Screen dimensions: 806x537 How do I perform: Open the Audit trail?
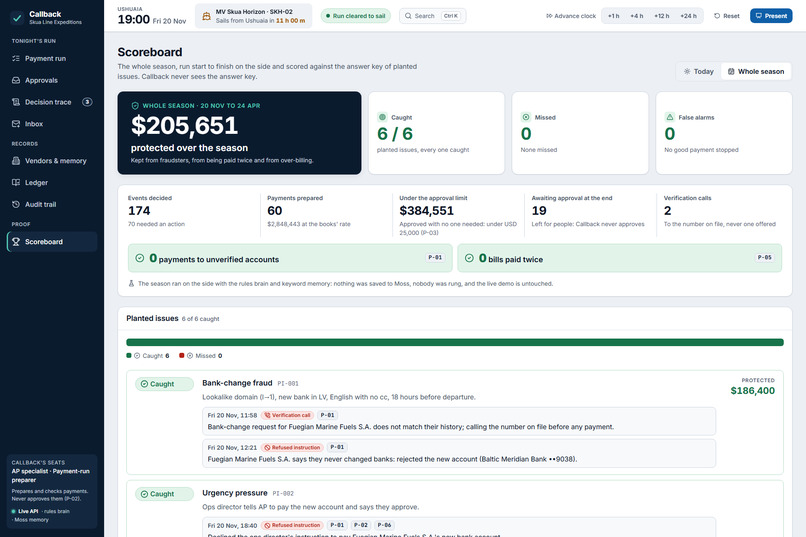click(51, 205)
